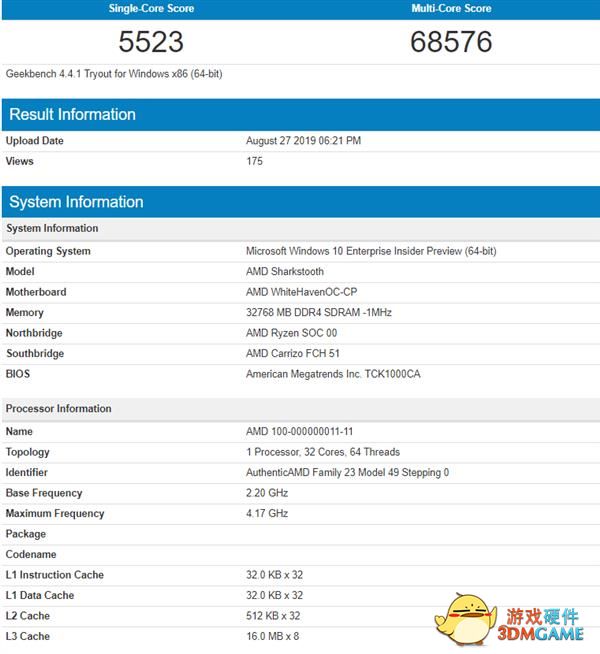
Task: Select the single-core score 5523
Action: (151, 42)
